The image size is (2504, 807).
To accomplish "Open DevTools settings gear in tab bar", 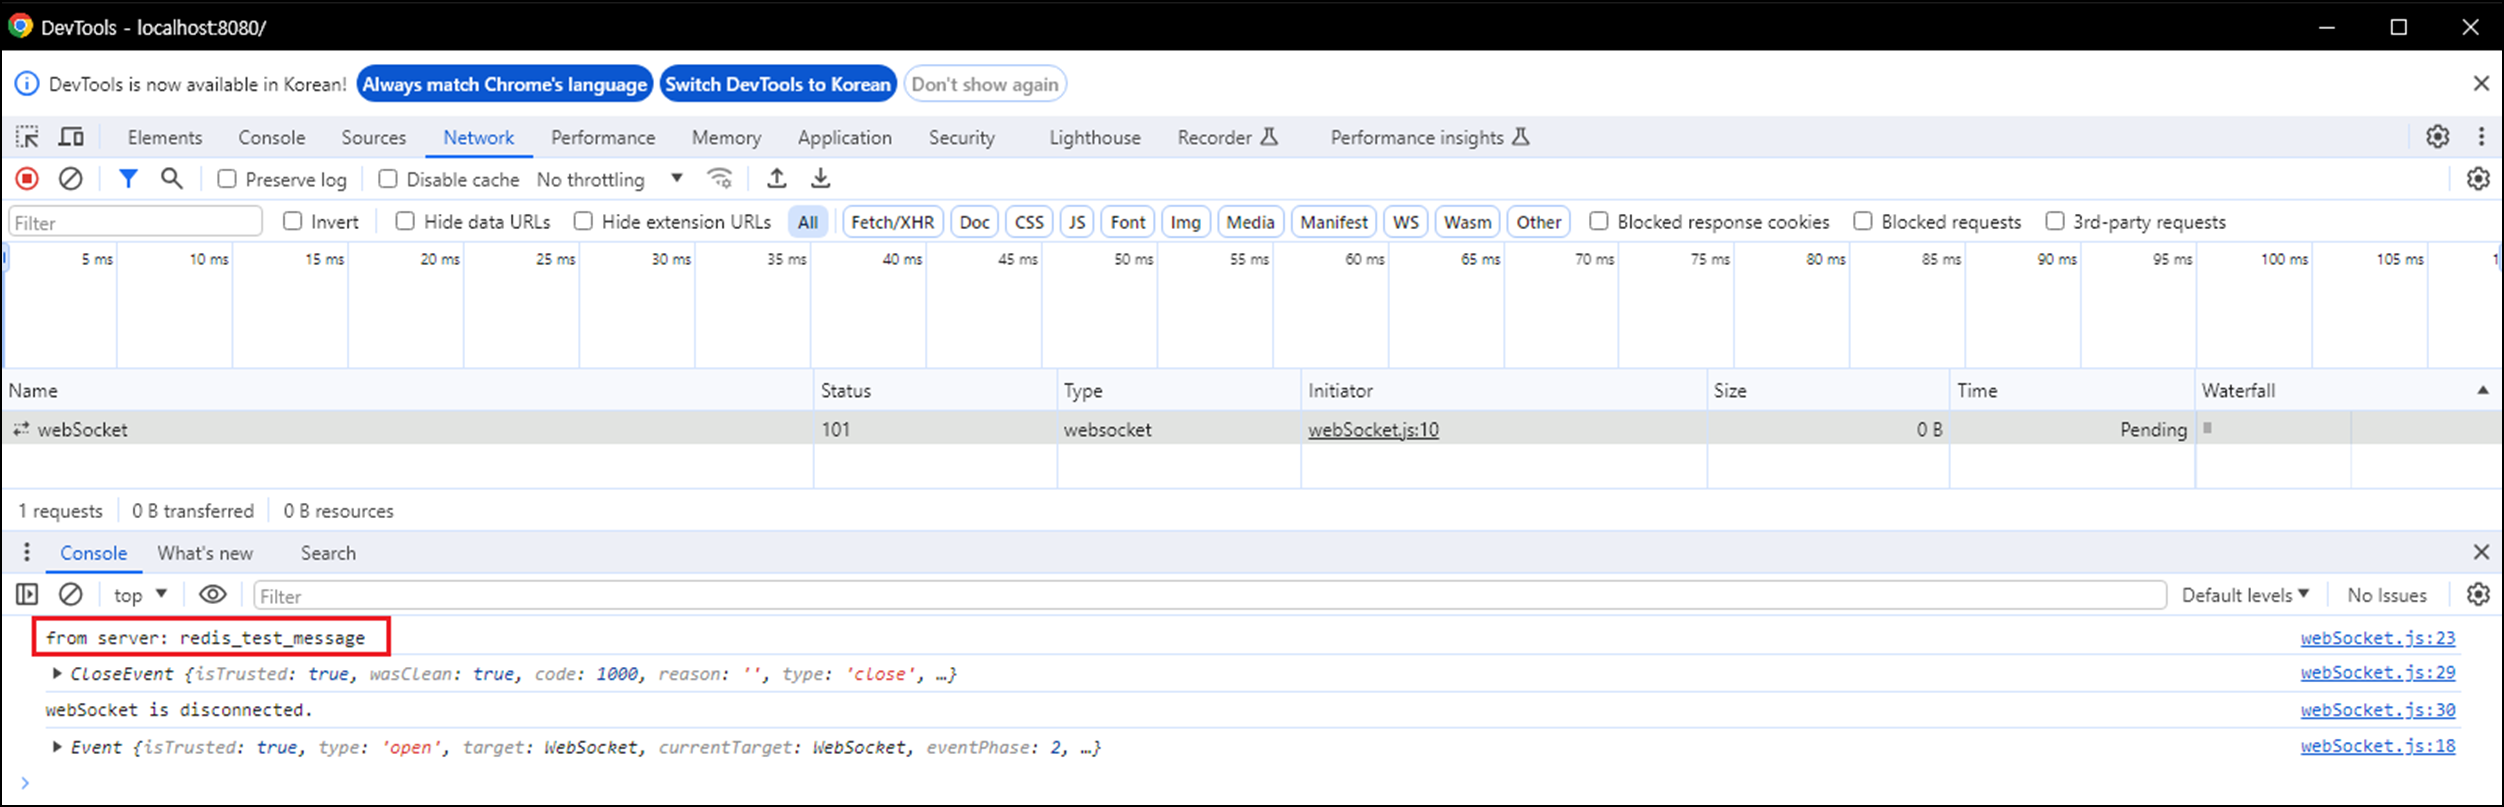I will [2438, 137].
